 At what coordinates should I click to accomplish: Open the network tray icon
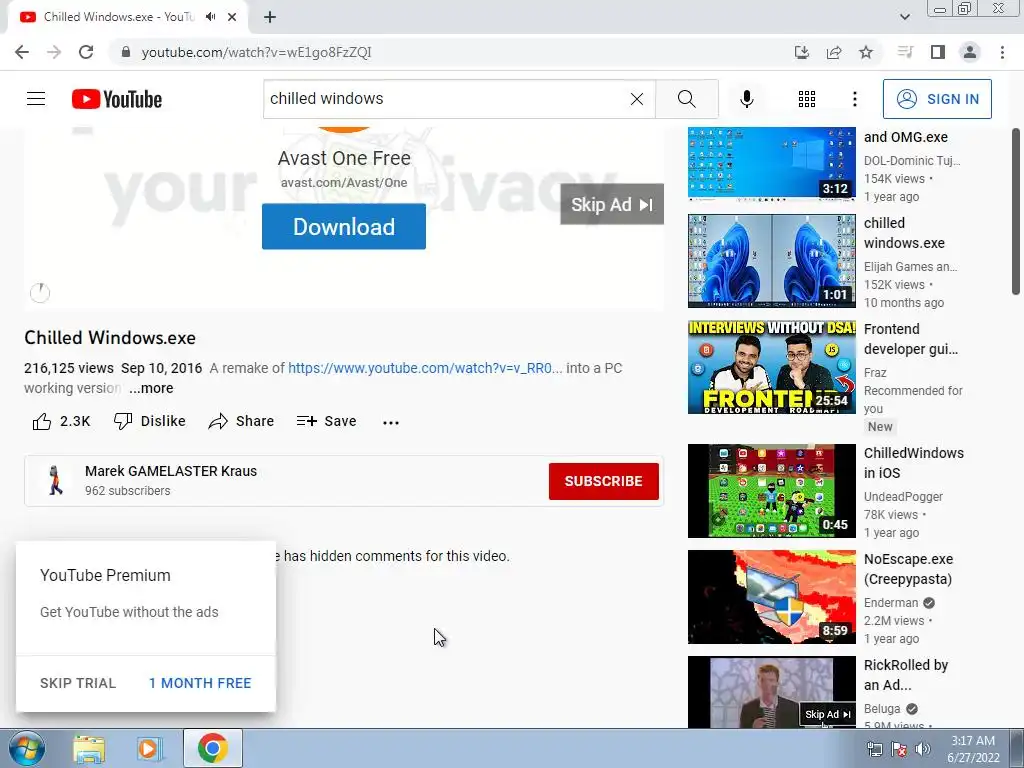tap(874, 749)
